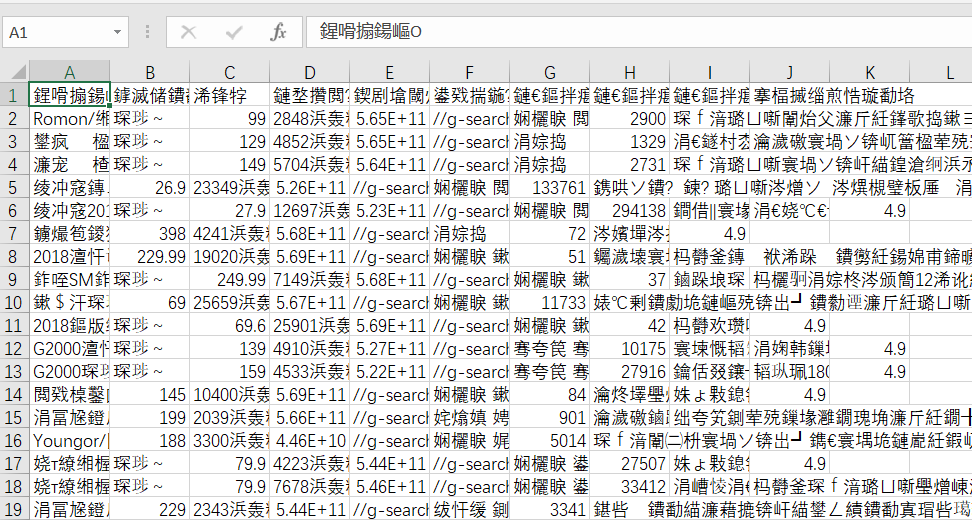Select column C header
Viewport: 972px width, 520px height.
coord(230,73)
